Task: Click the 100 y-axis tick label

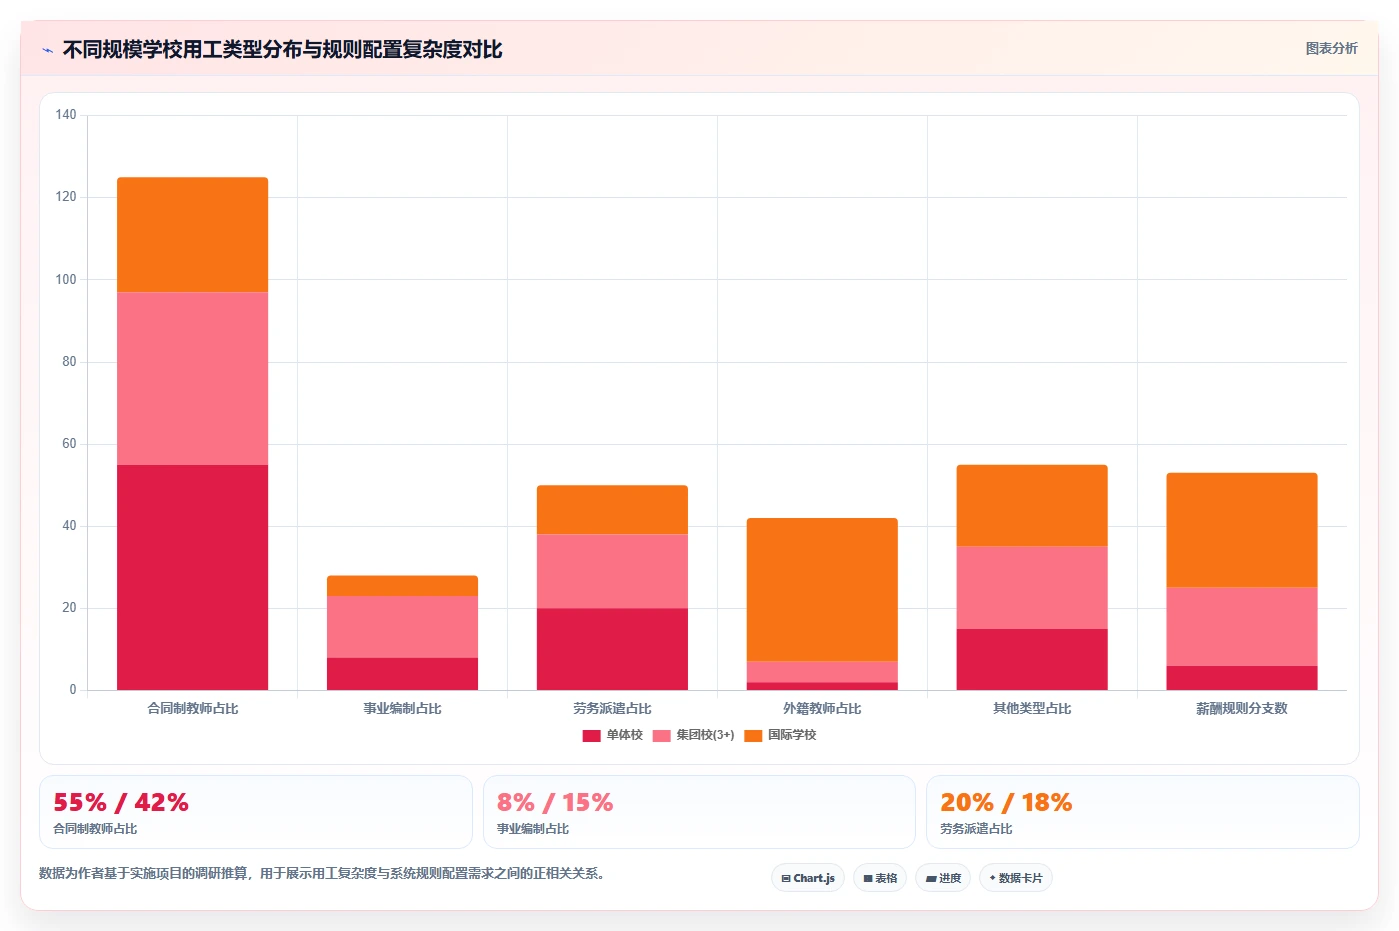Action: (66, 279)
